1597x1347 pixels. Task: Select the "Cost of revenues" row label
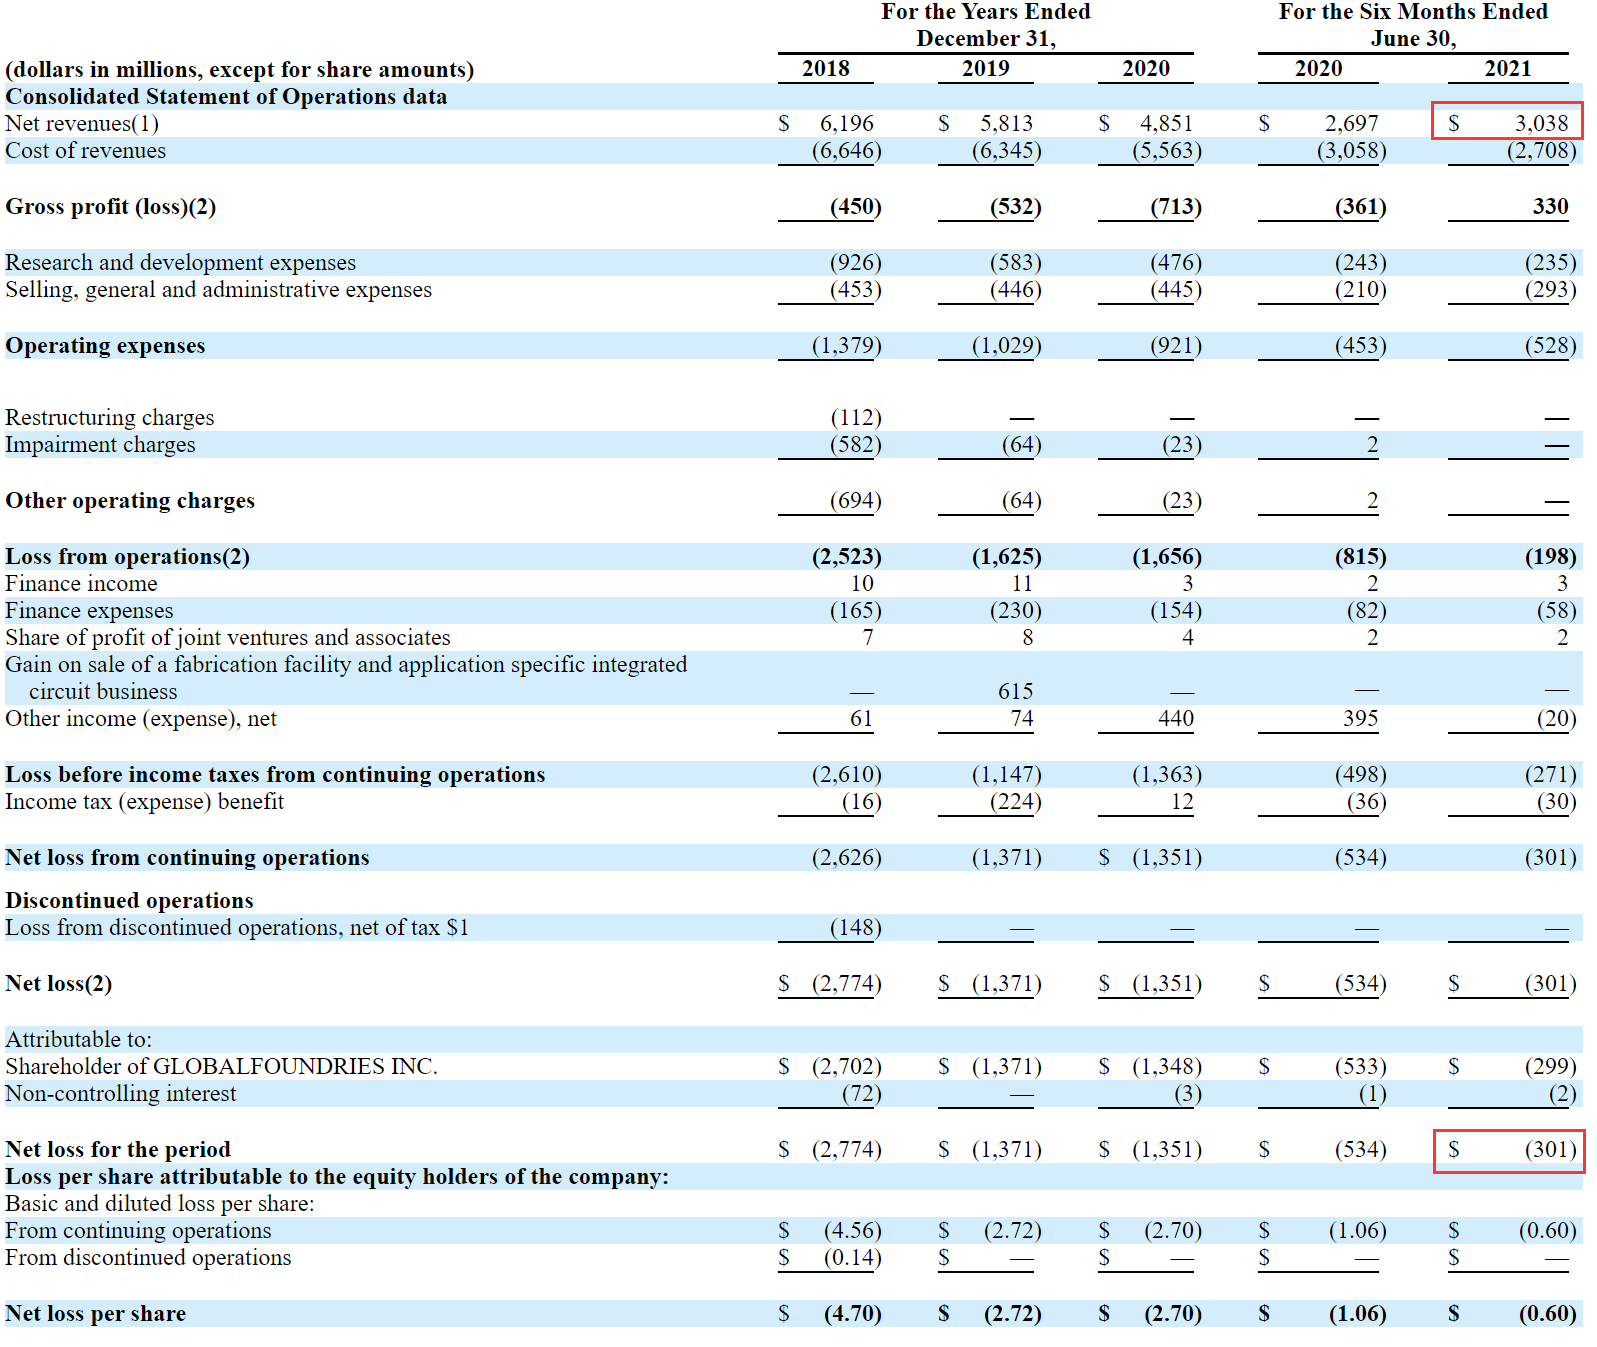pyautogui.click(x=86, y=150)
